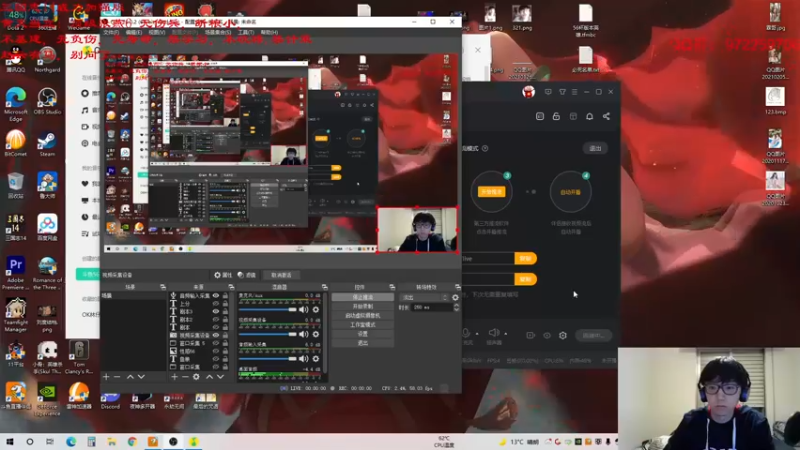
Task: Add a new source with plus icon
Action: coord(174,377)
